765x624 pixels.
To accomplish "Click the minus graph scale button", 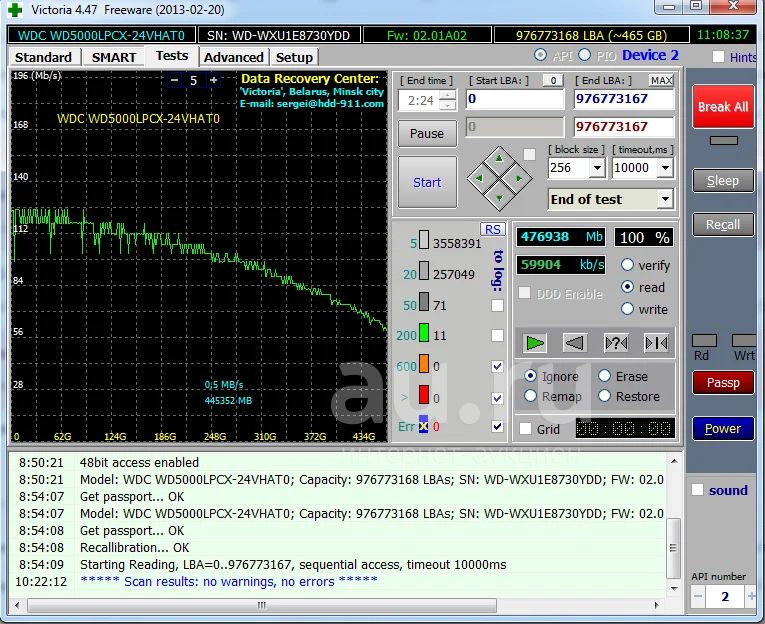I will pos(174,80).
